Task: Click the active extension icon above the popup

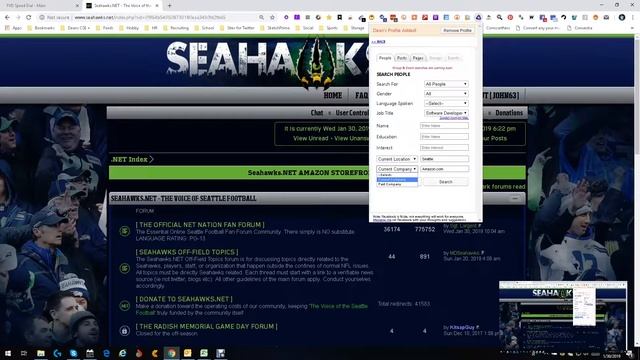Action: click(478, 17)
